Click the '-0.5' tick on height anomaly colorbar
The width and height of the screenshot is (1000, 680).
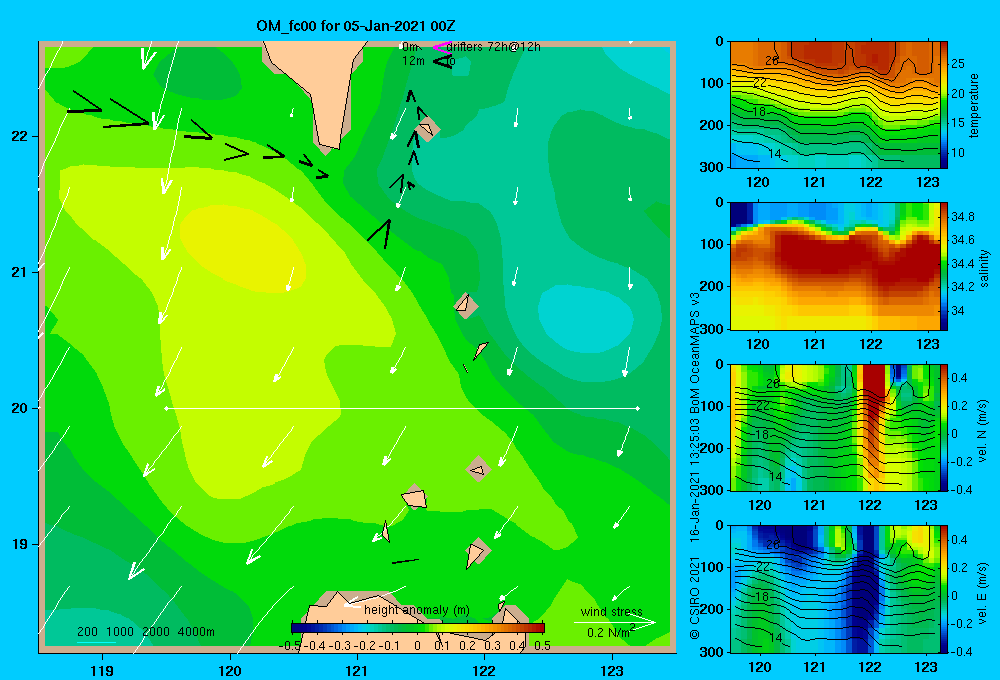click(x=290, y=646)
